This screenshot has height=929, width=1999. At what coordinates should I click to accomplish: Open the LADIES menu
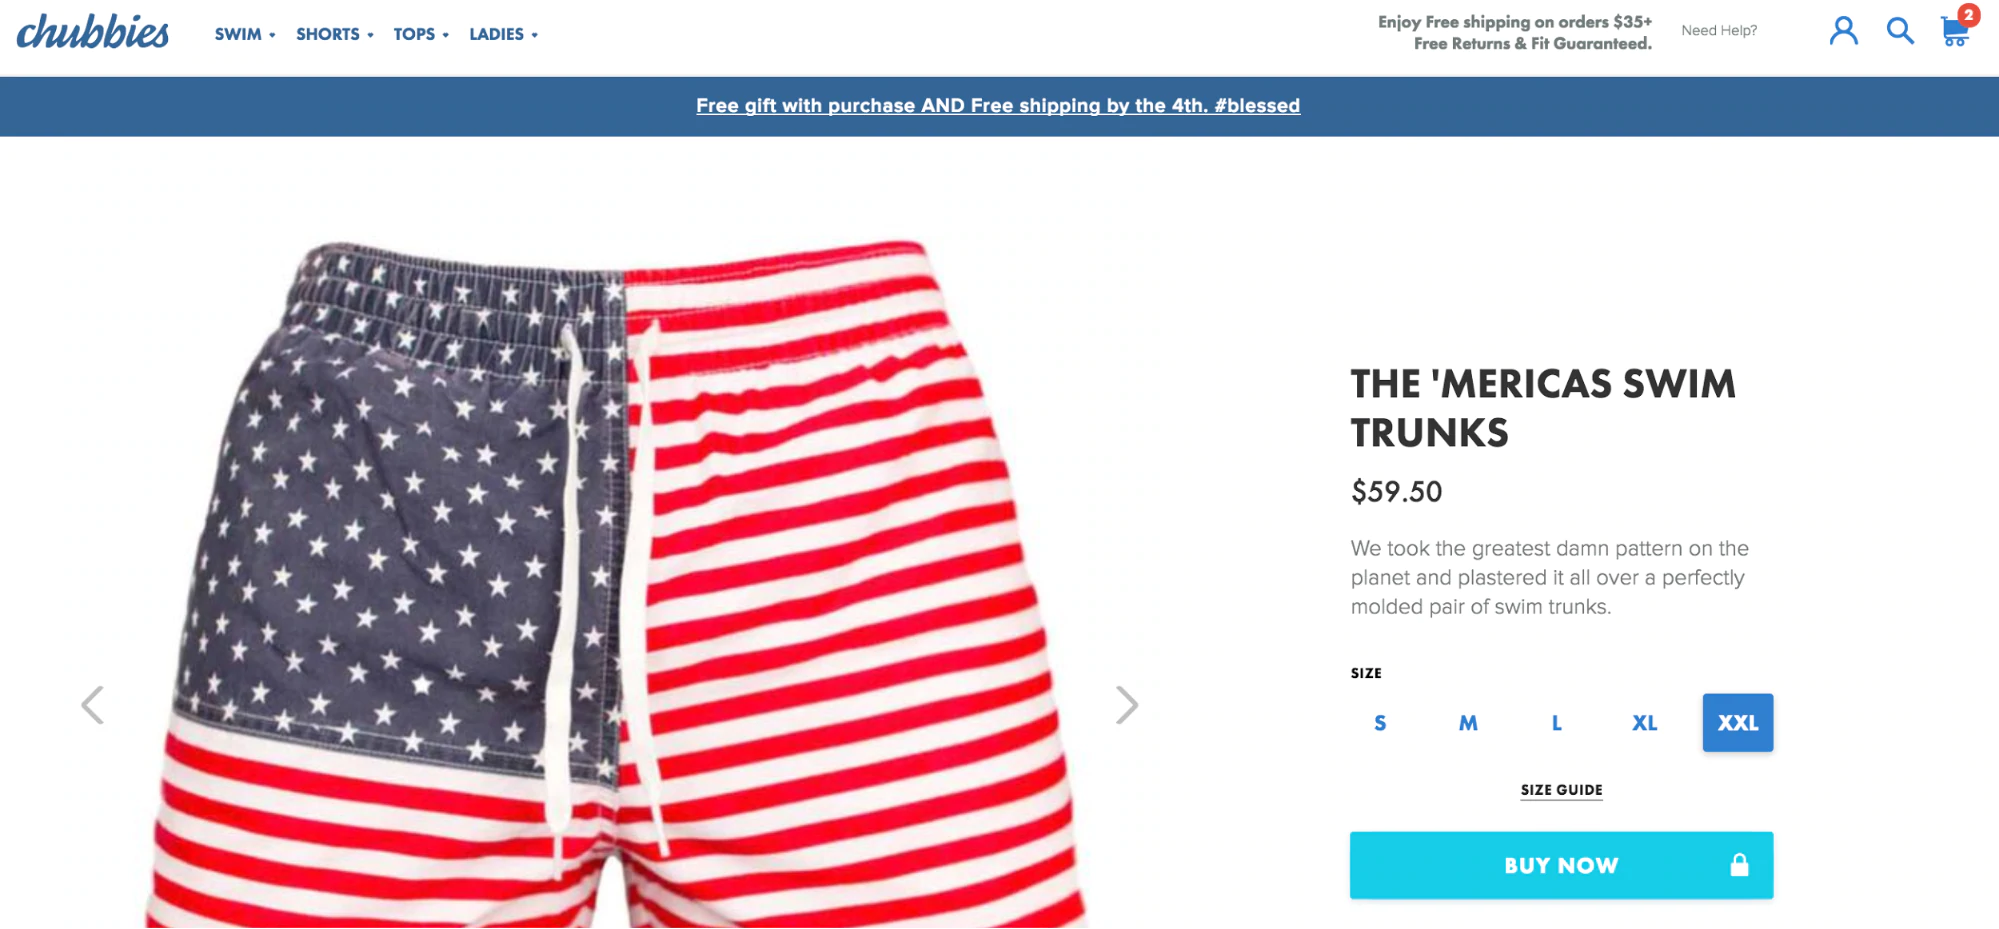pos(503,34)
